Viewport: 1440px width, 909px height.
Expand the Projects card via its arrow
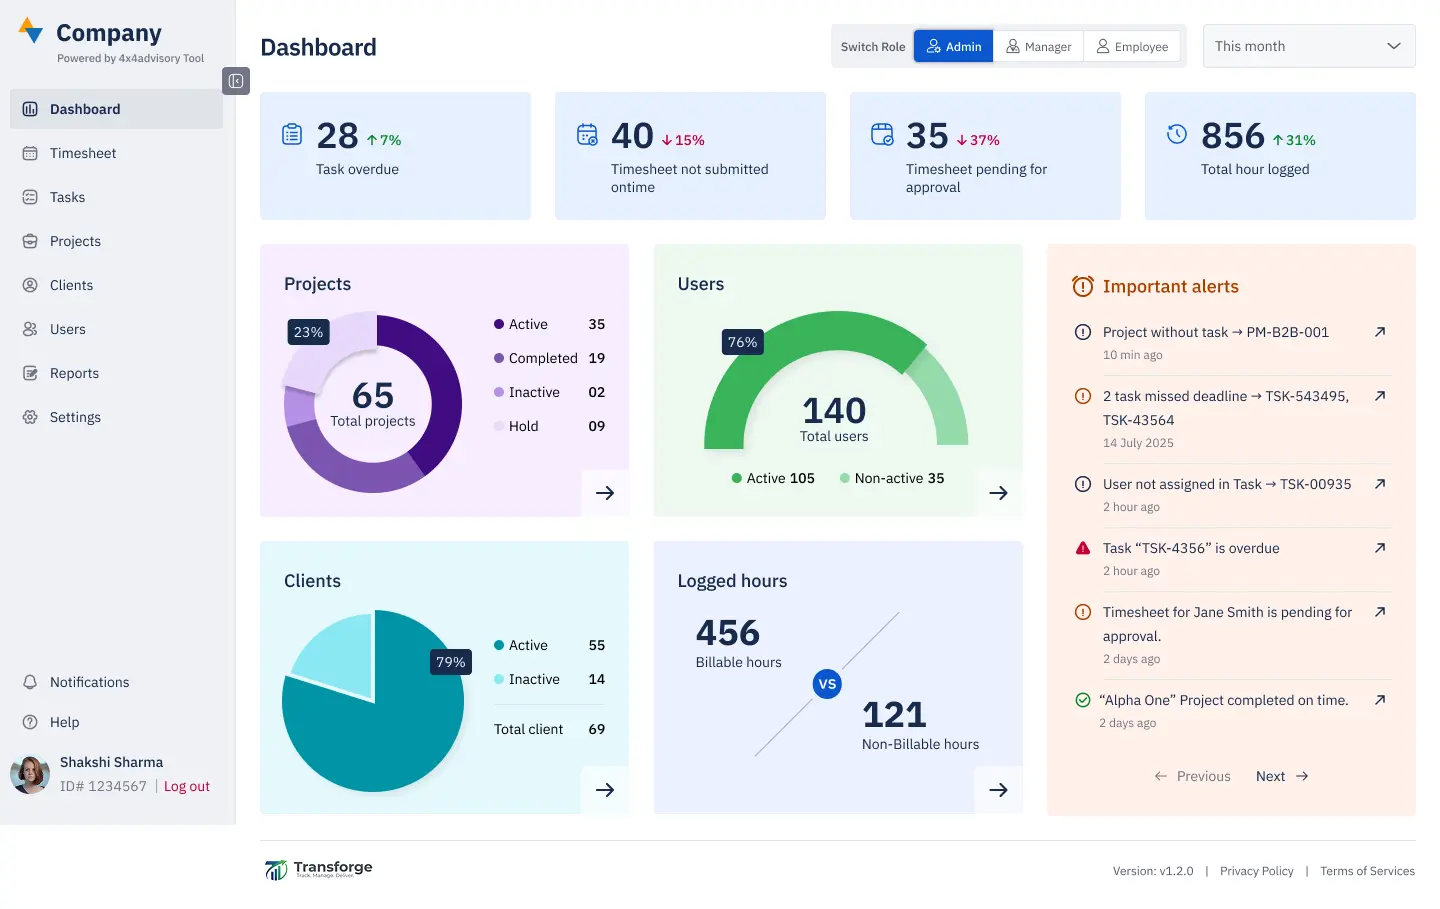(x=605, y=492)
